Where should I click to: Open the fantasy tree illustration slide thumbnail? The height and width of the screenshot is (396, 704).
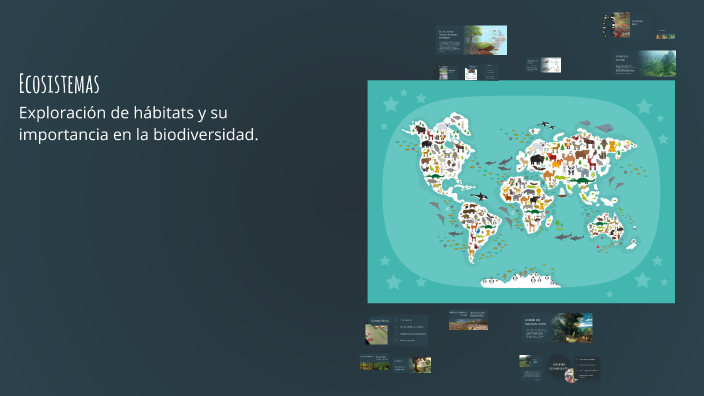(412, 365)
